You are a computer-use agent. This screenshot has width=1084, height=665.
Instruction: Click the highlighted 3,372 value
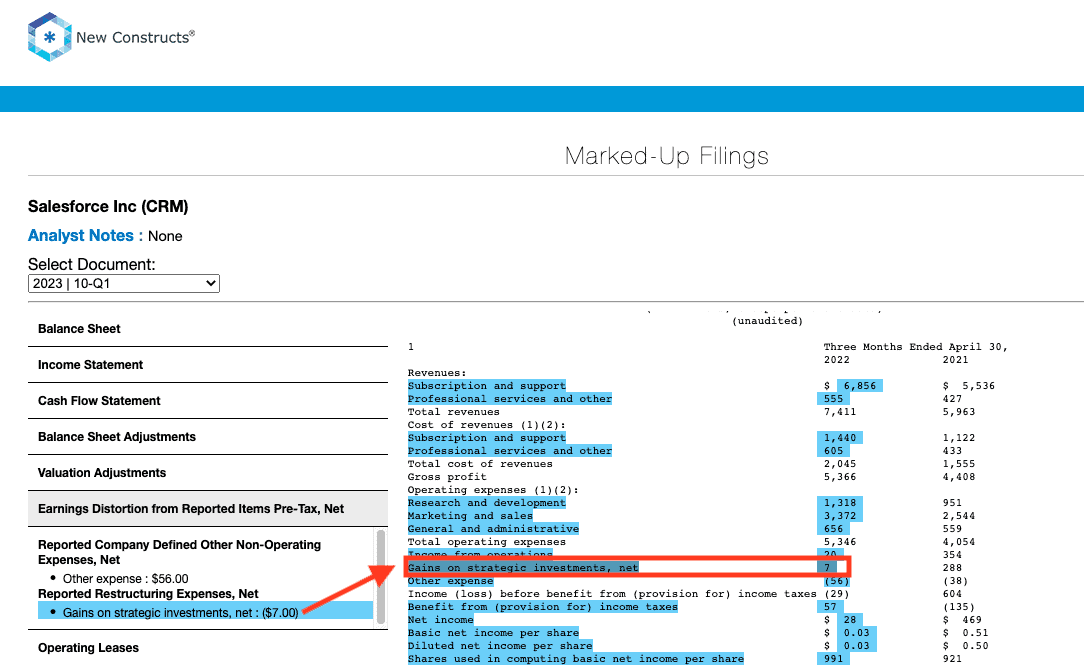(x=839, y=516)
